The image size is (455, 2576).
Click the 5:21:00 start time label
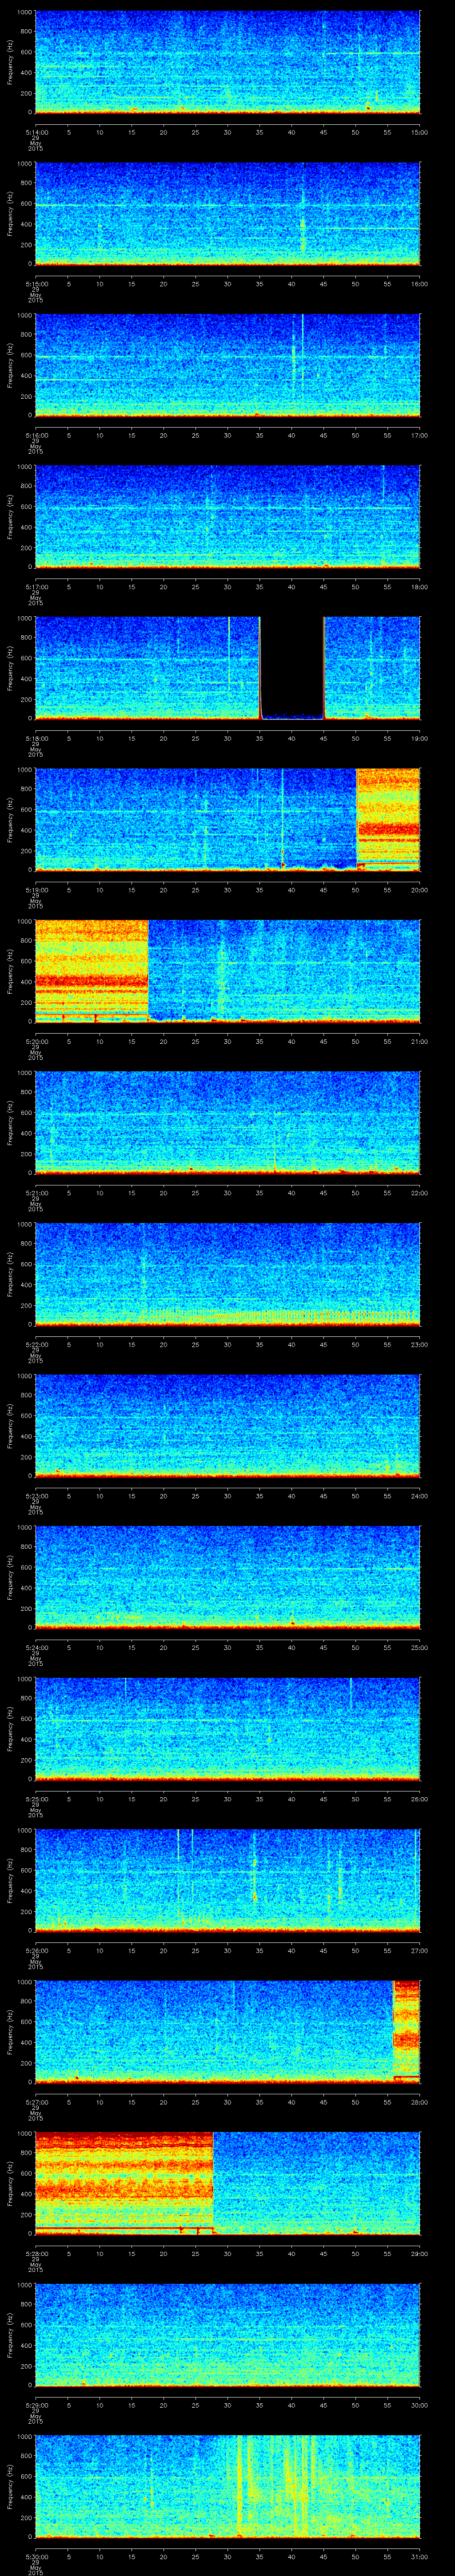[36, 1193]
